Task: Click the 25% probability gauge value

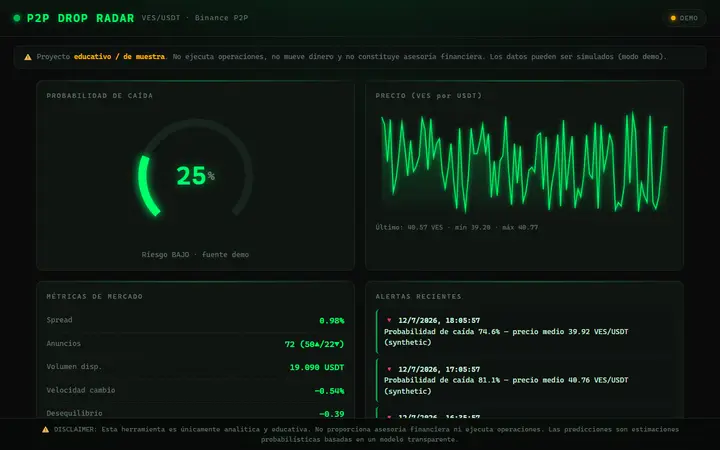Action: coord(196,175)
